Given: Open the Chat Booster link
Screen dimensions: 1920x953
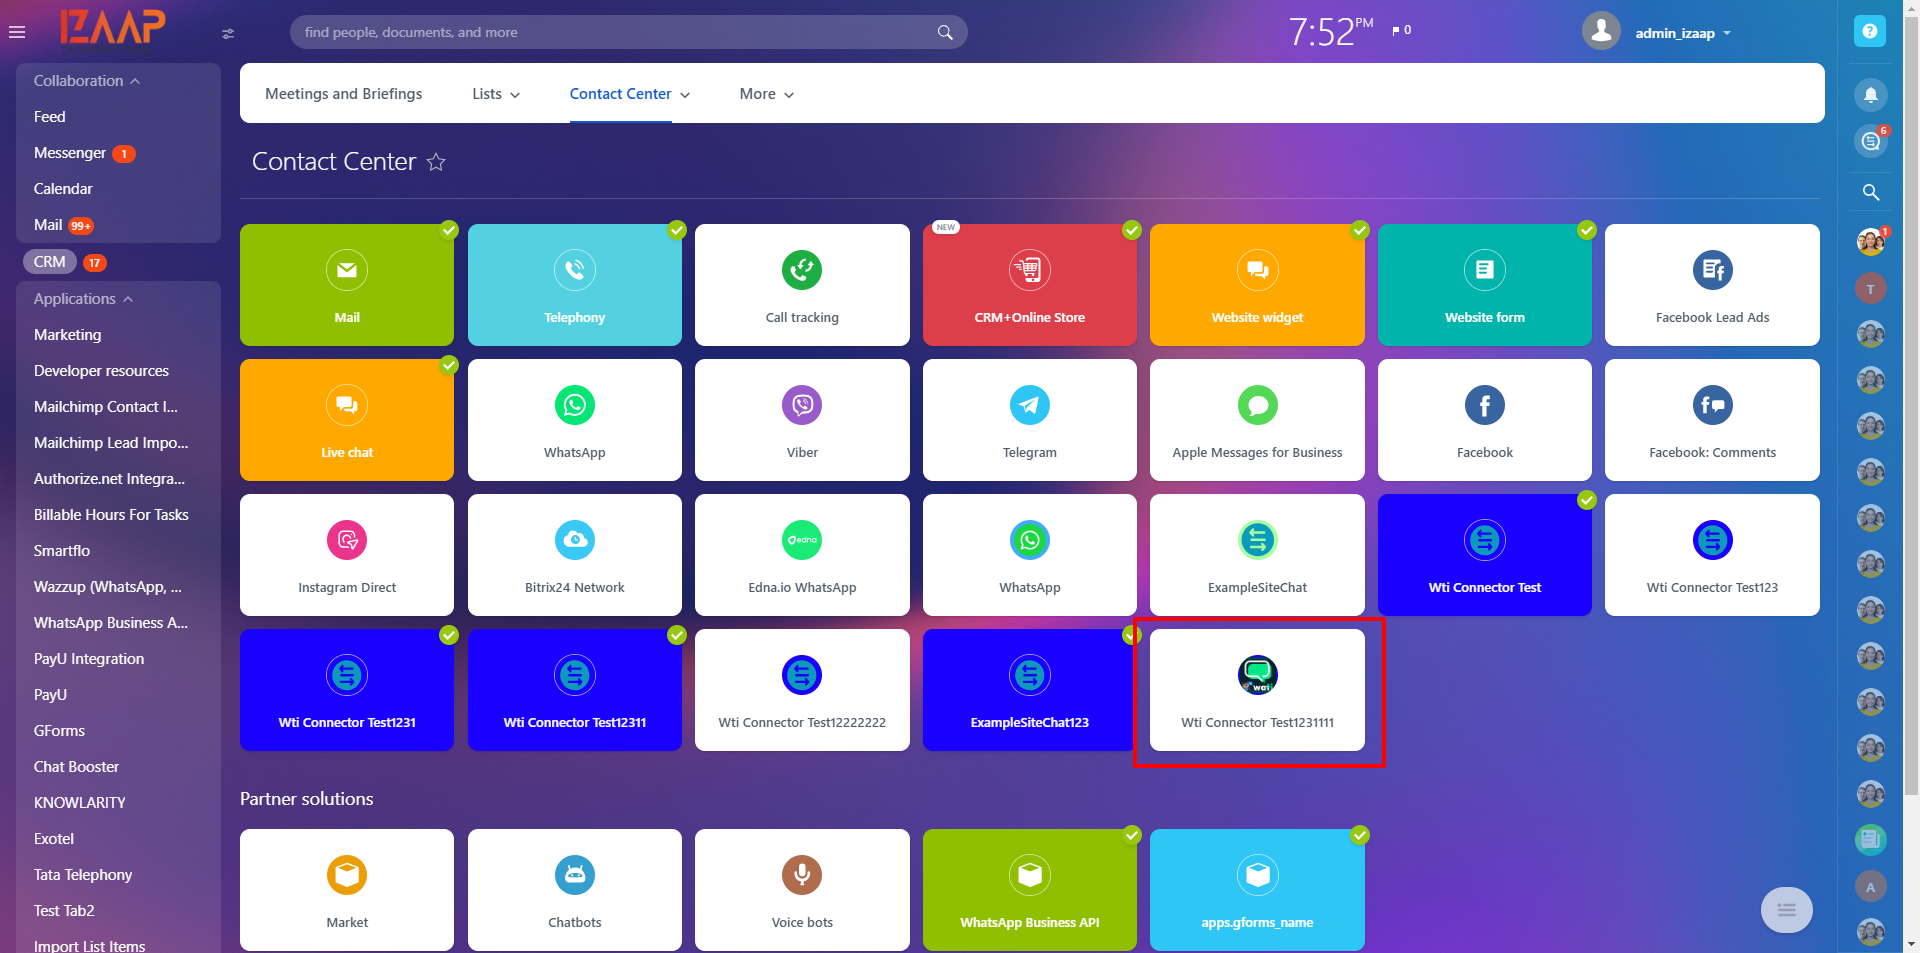Looking at the screenshot, I should [x=76, y=767].
